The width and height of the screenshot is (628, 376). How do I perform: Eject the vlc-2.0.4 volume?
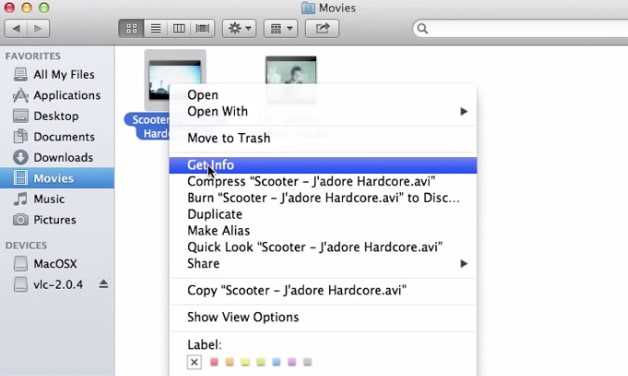103,284
